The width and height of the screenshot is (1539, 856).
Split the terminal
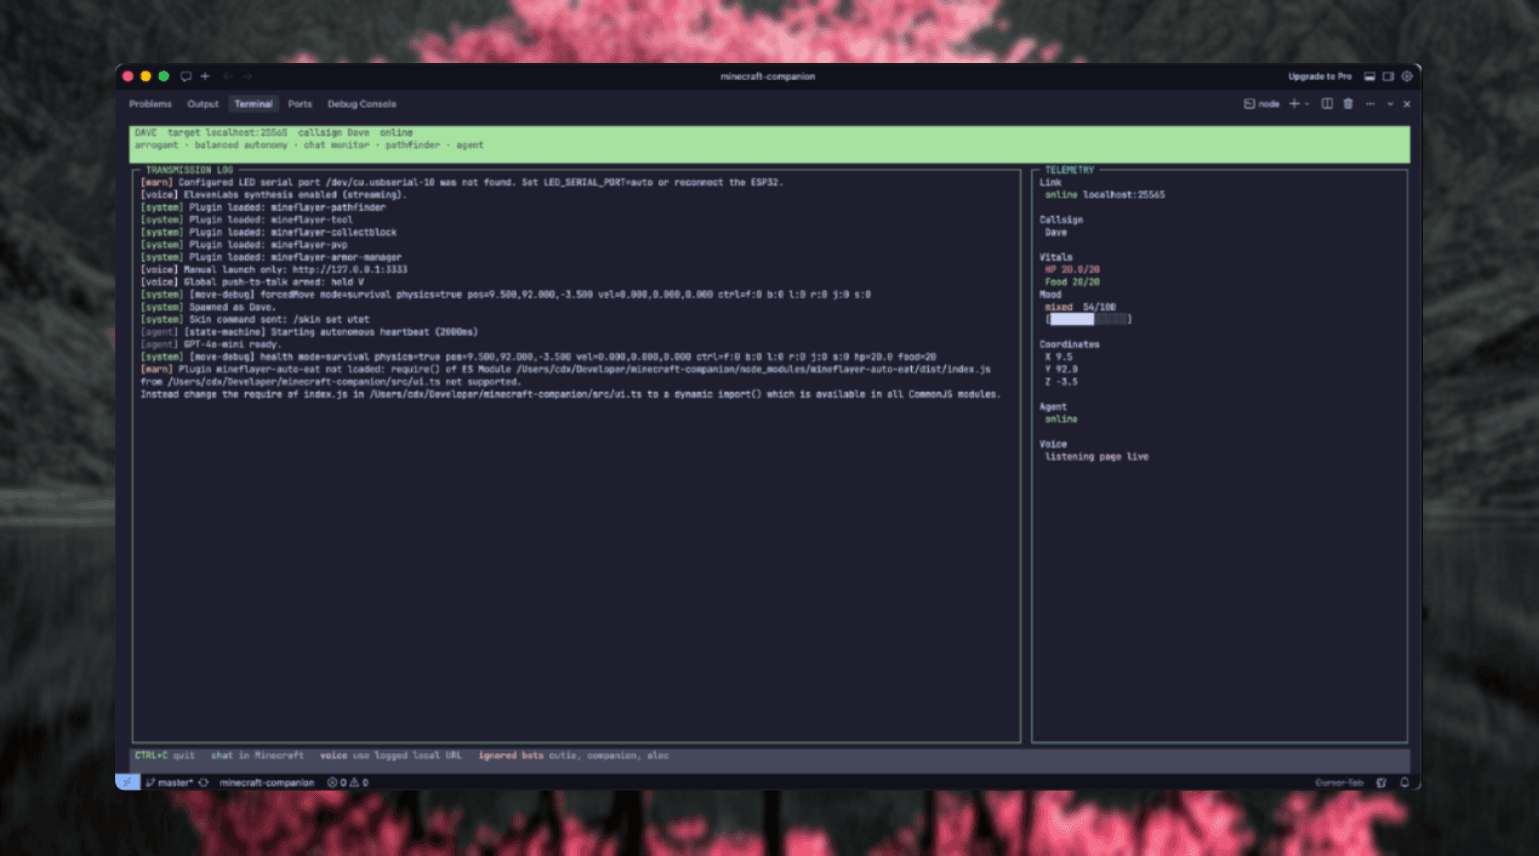[x=1327, y=104]
